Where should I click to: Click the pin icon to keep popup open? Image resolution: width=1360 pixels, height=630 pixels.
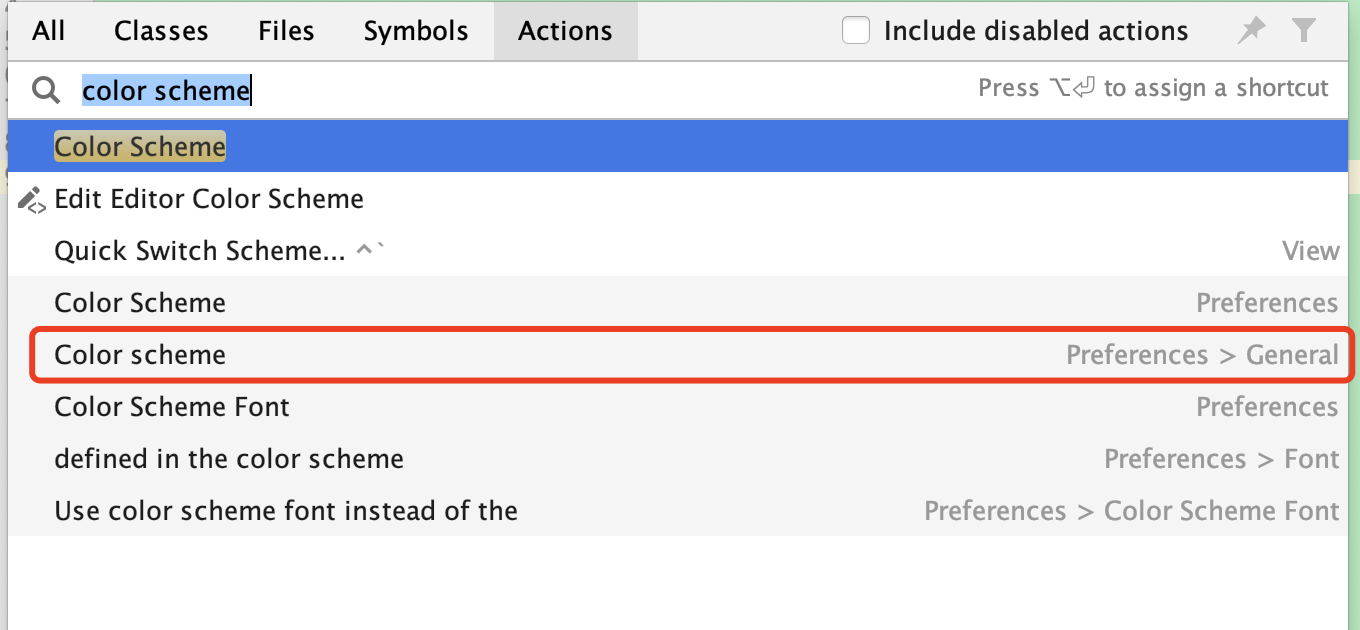tap(1250, 30)
